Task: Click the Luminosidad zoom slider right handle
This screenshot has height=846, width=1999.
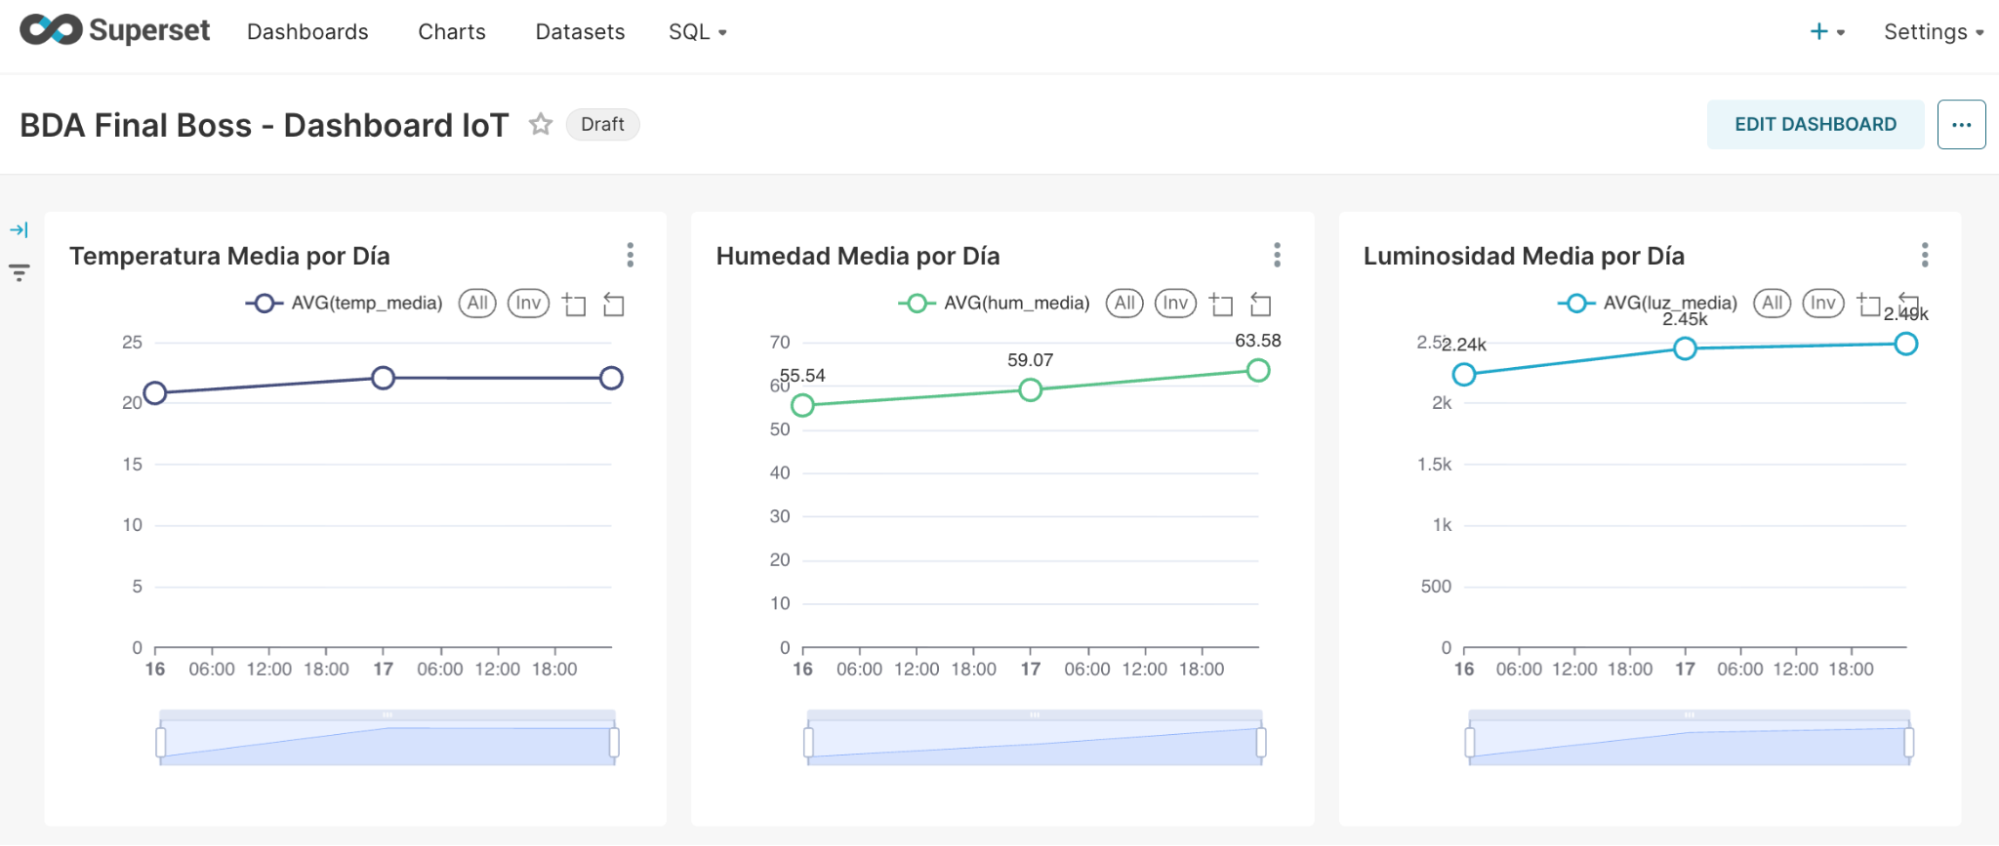Action: click(x=1909, y=742)
